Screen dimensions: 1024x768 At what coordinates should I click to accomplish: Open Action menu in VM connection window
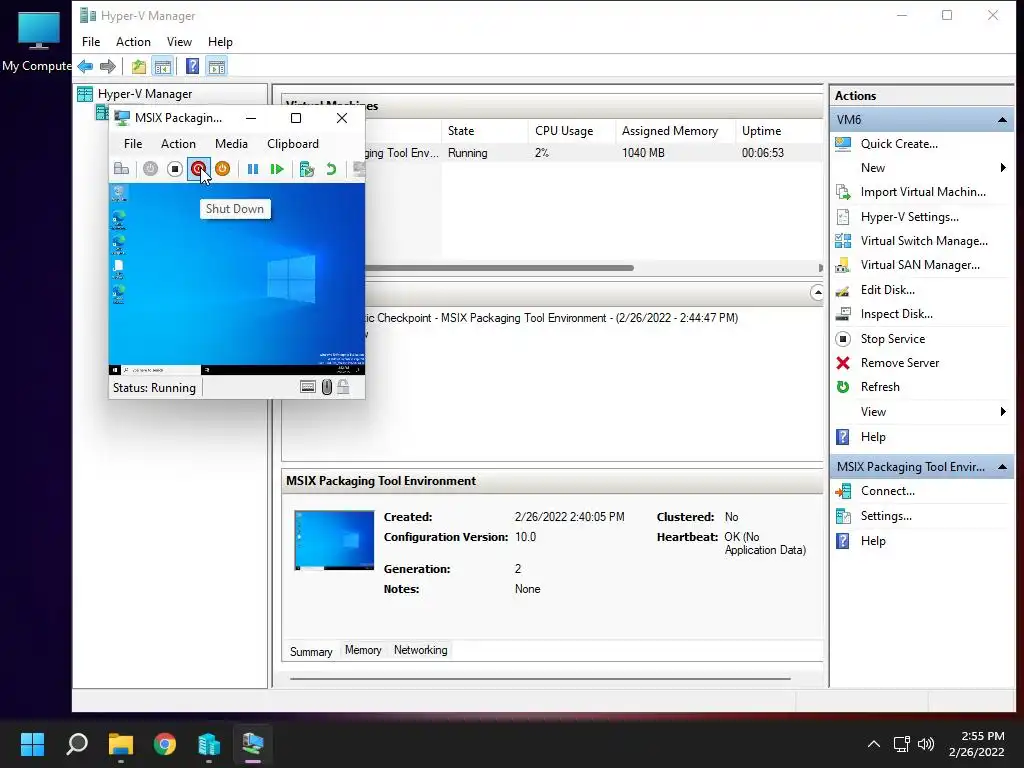178,144
